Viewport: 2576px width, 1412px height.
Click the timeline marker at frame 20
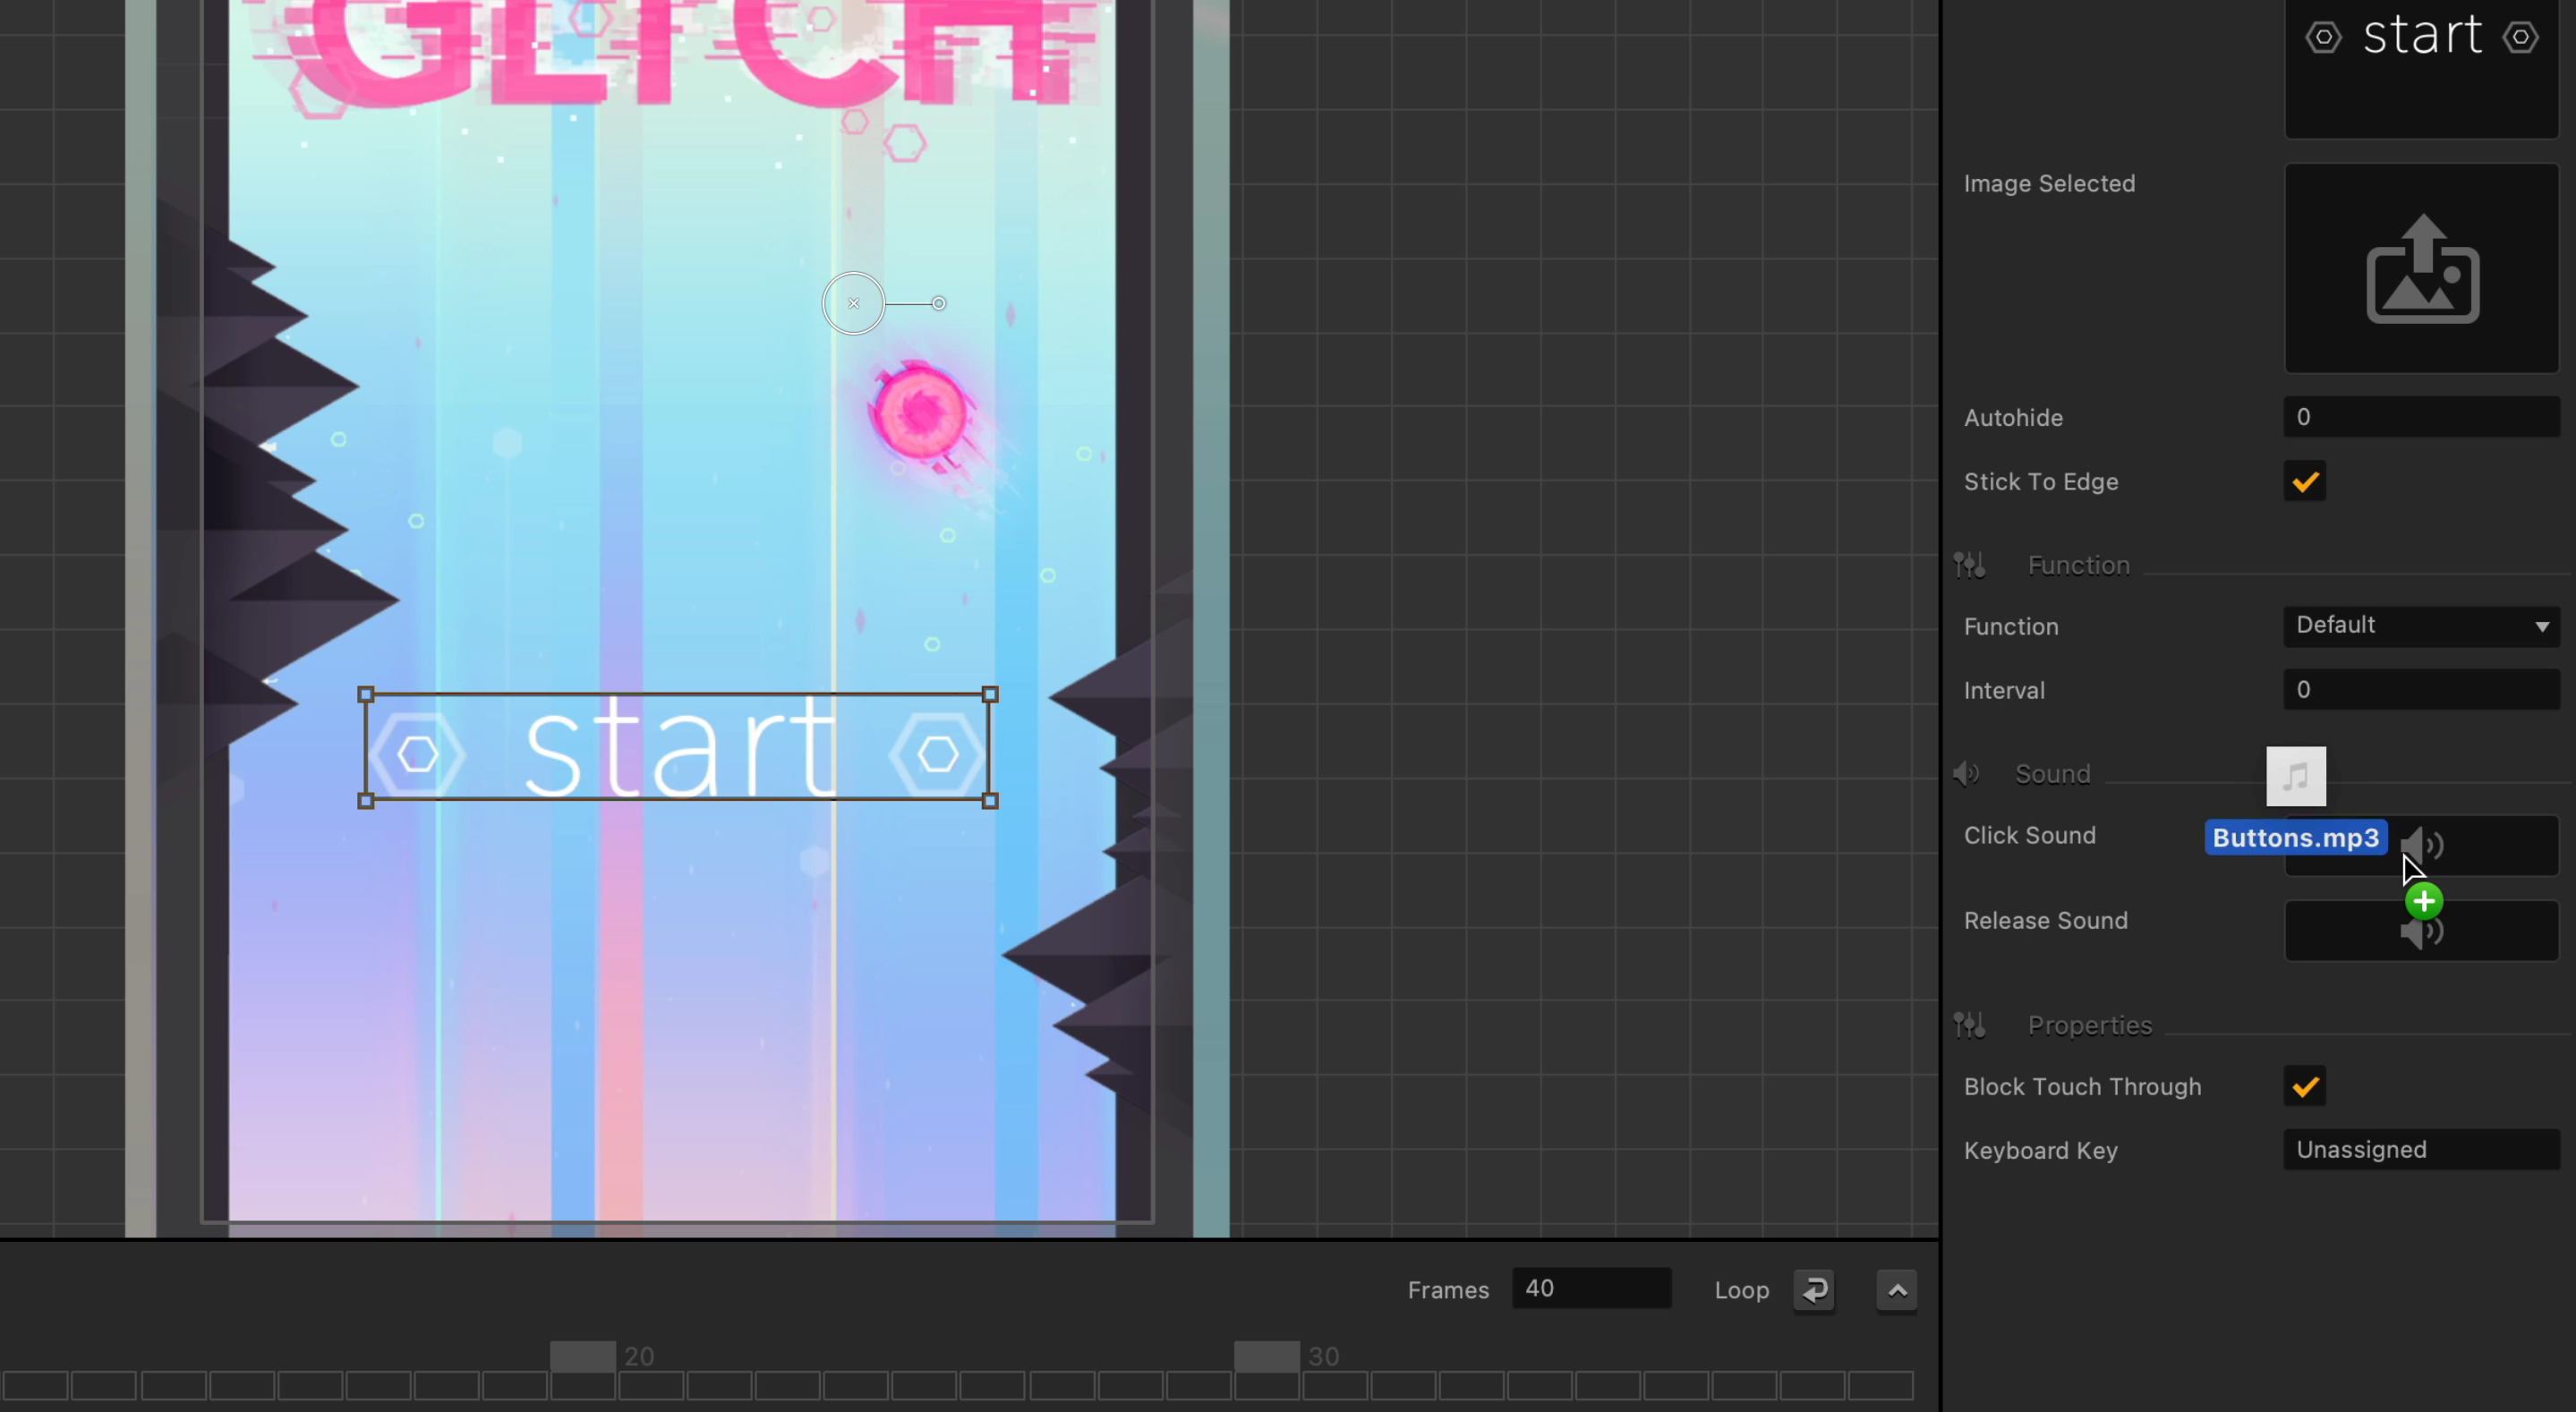click(583, 1357)
